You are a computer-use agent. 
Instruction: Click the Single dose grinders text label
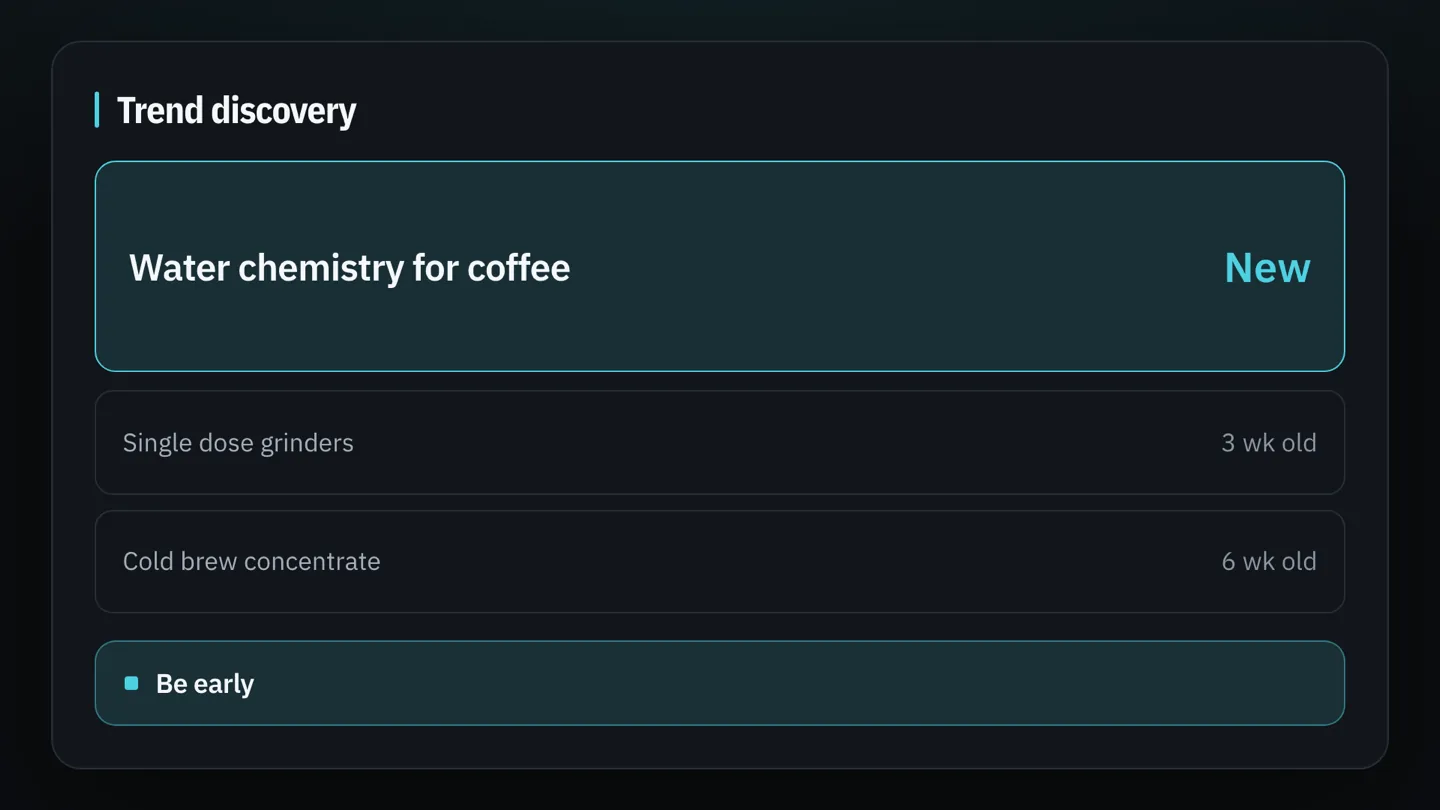(x=238, y=443)
